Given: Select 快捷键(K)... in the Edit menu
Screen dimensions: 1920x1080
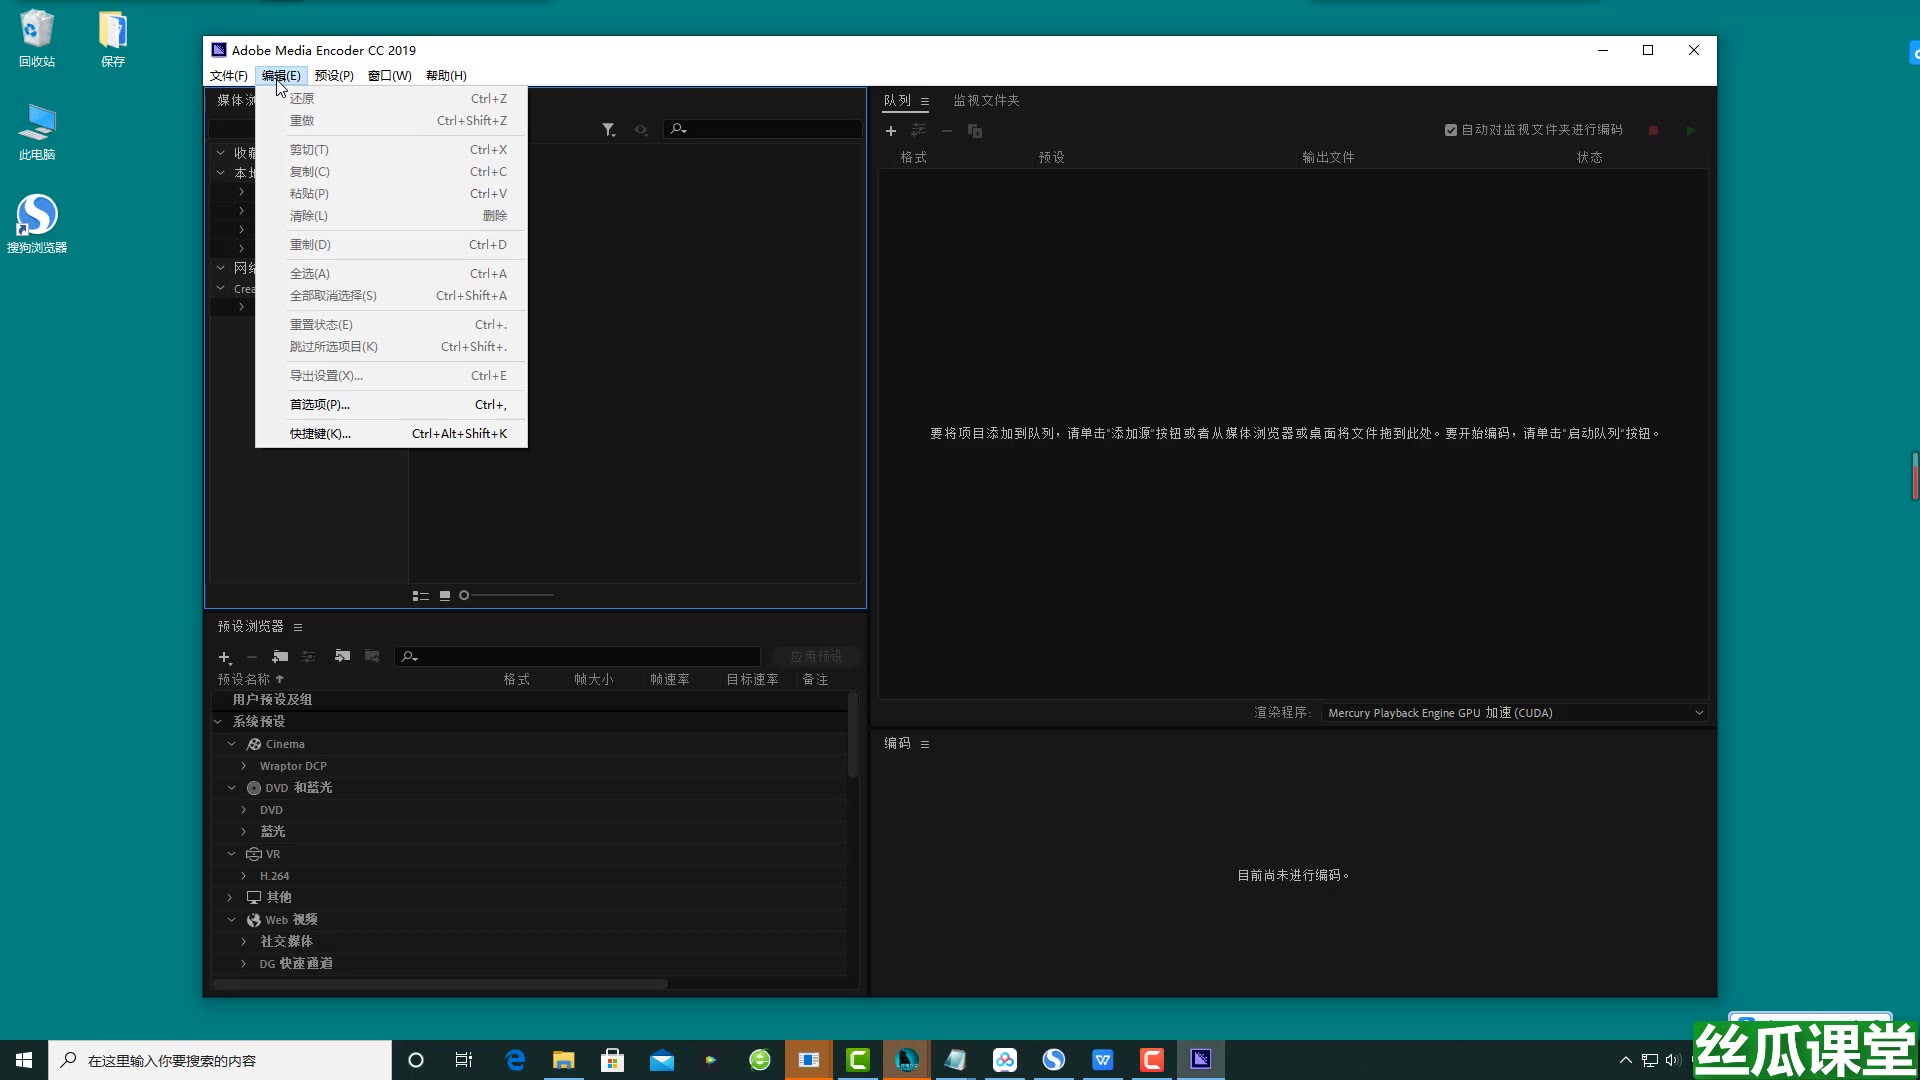Looking at the screenshot, I should 320,434.
